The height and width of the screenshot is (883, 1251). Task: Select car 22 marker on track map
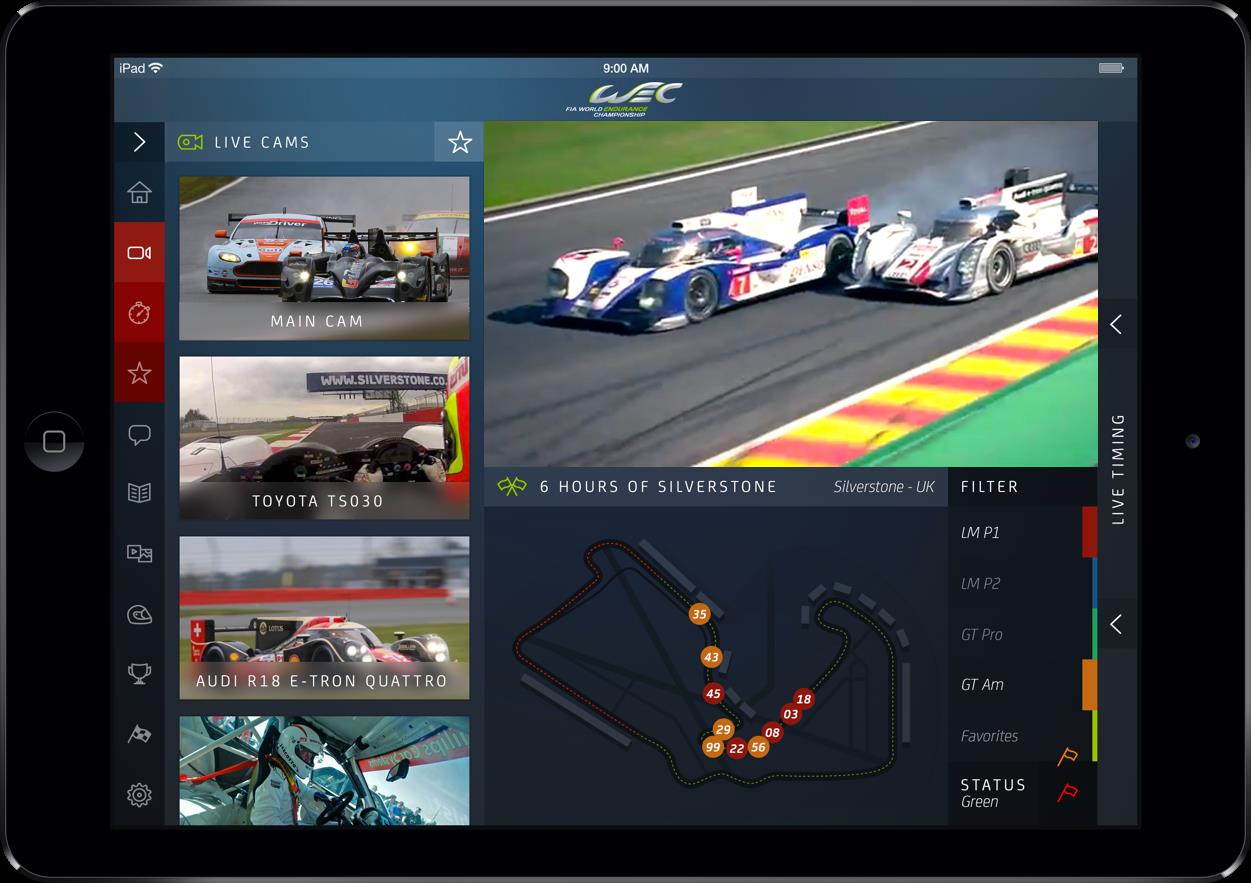tap(737, 748)
